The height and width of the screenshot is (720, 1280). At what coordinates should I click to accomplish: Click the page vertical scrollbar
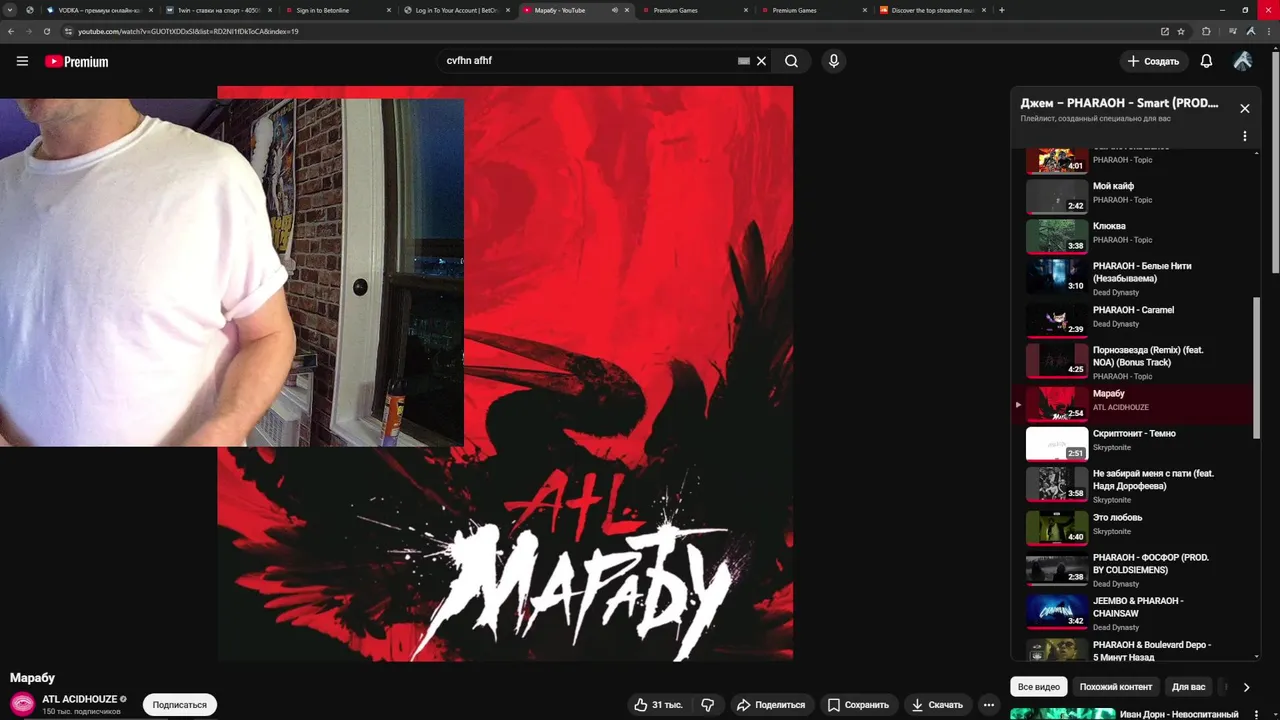[1275, 164]
